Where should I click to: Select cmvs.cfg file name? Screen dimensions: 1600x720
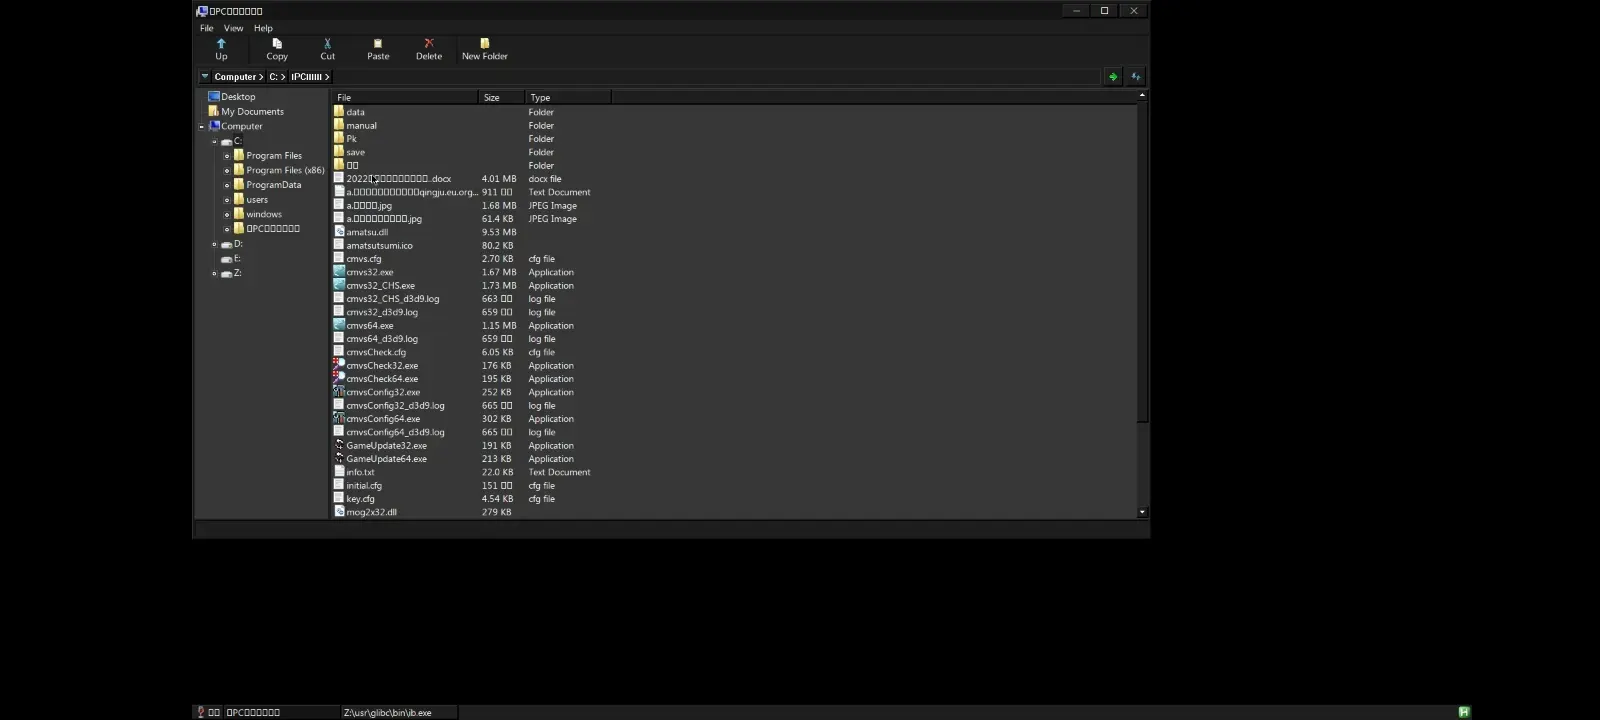click(364, 259)
